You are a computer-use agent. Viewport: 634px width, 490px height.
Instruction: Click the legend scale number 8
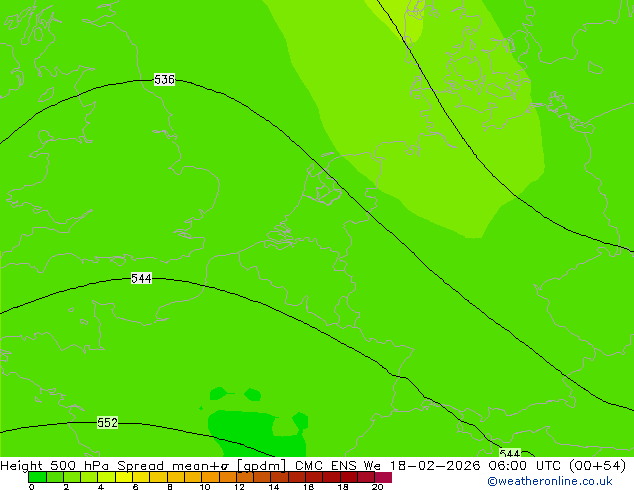170,486
